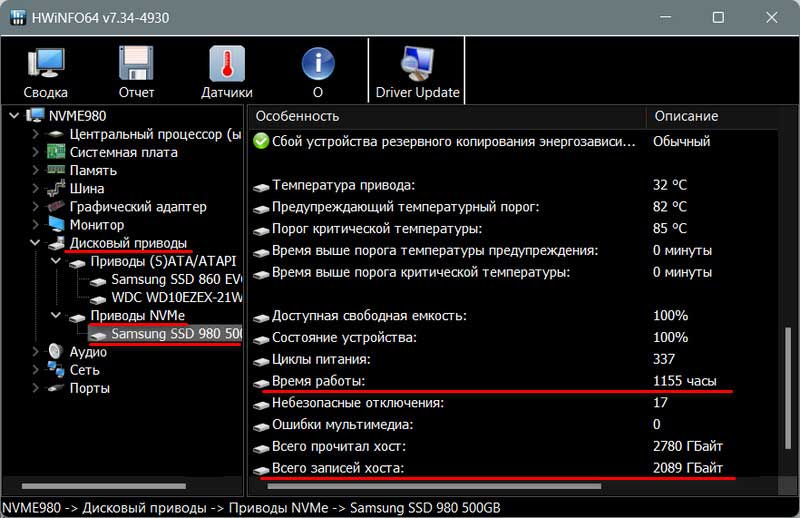
Task: Expand the Шина node
Action: [x=35, y=188]
